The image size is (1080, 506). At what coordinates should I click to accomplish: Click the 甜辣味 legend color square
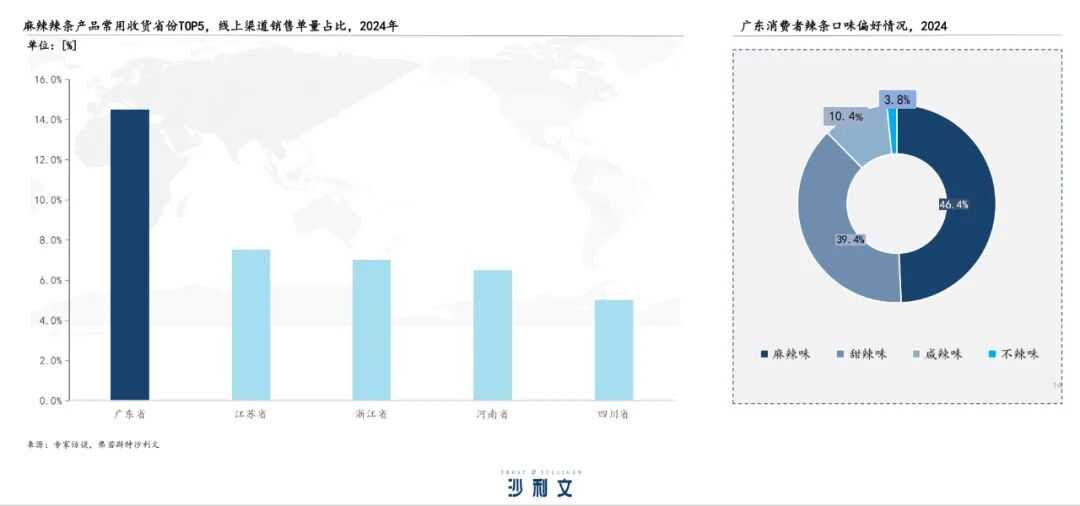click(840, 354)
